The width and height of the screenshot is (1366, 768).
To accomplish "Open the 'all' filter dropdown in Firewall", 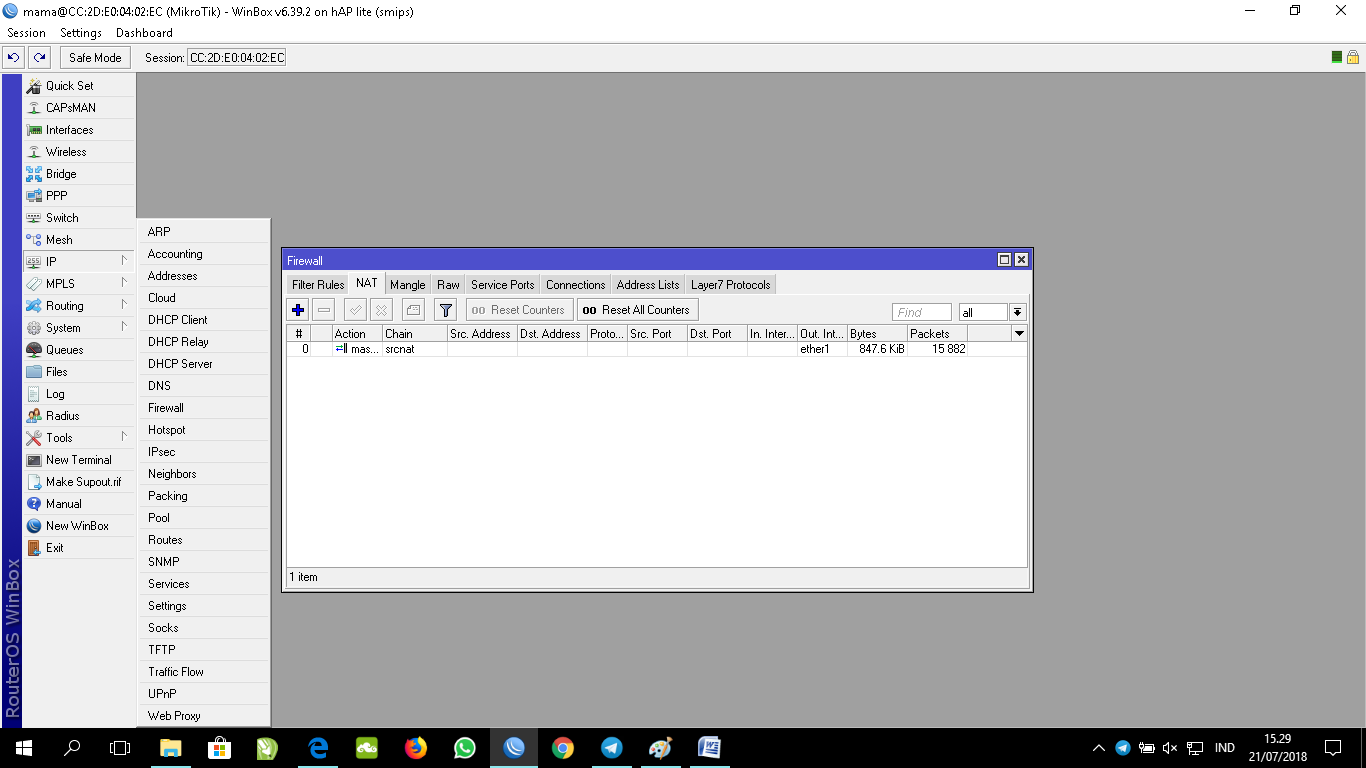I will pyautogui.click(x=1018, y=312).
